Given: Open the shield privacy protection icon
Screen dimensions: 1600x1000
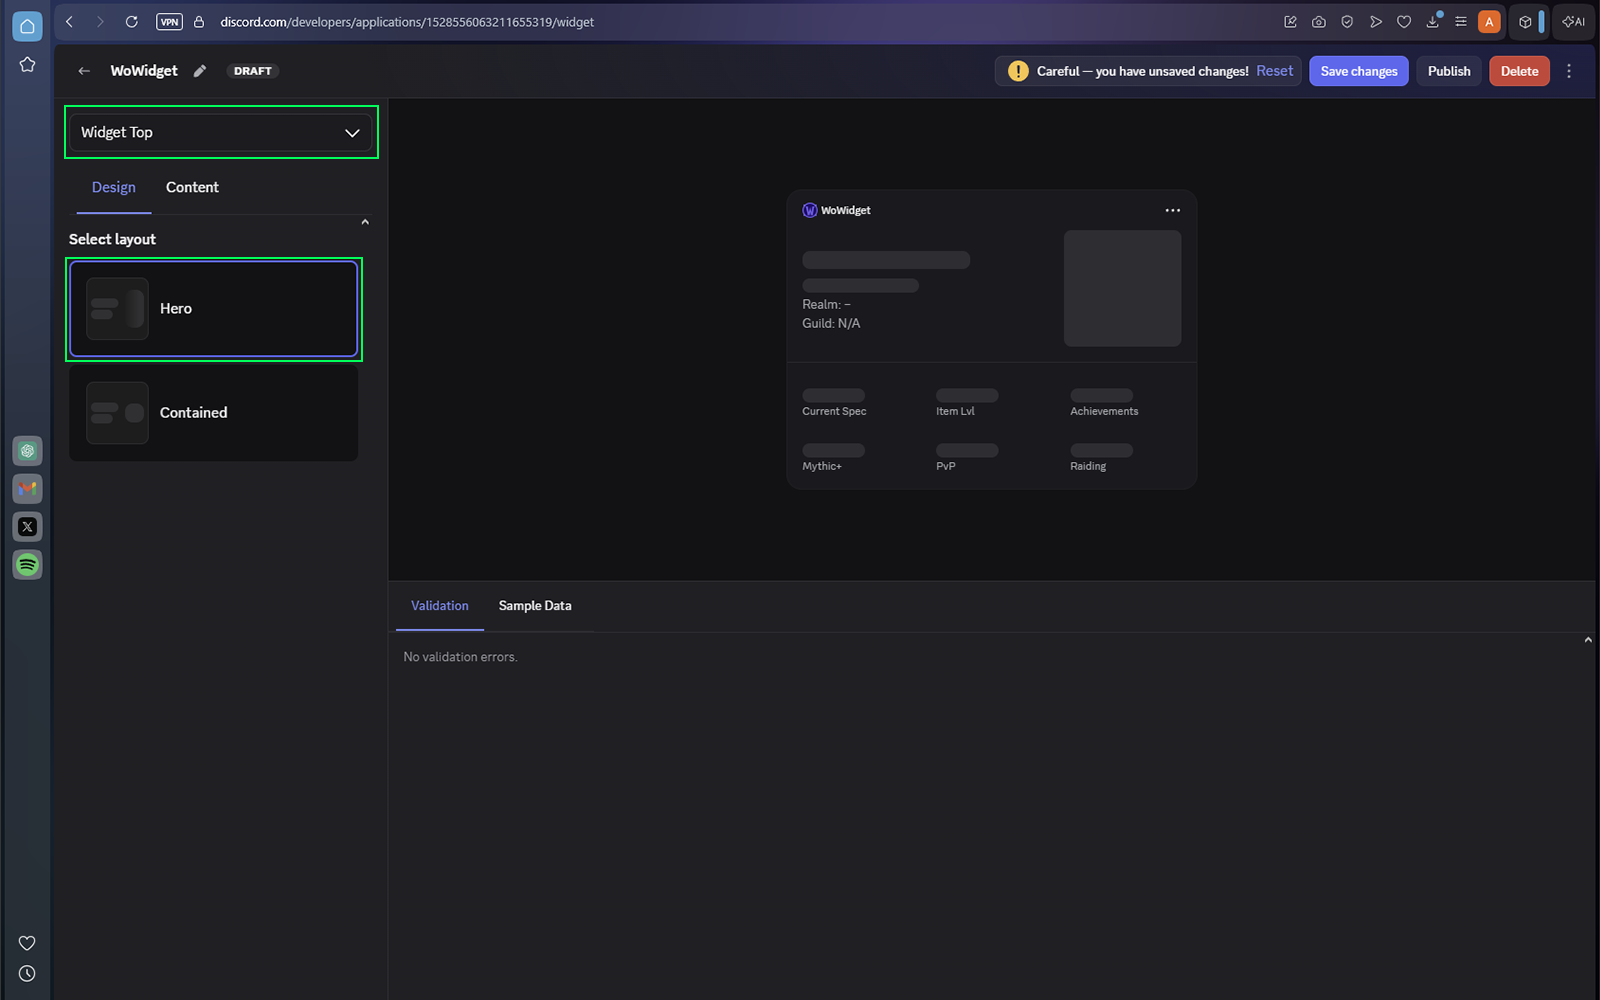Looking at the screenshot, I should click(x=1347, y=21).
